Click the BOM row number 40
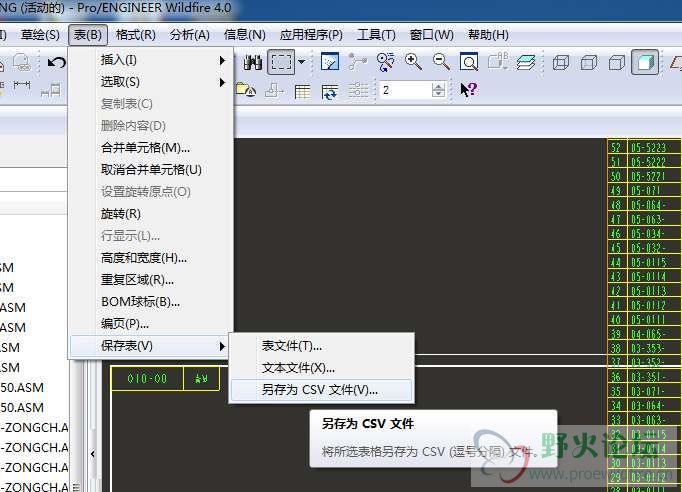Image resolution: width=682 pixels, height=492 pixels. click(x=617, y=320)
